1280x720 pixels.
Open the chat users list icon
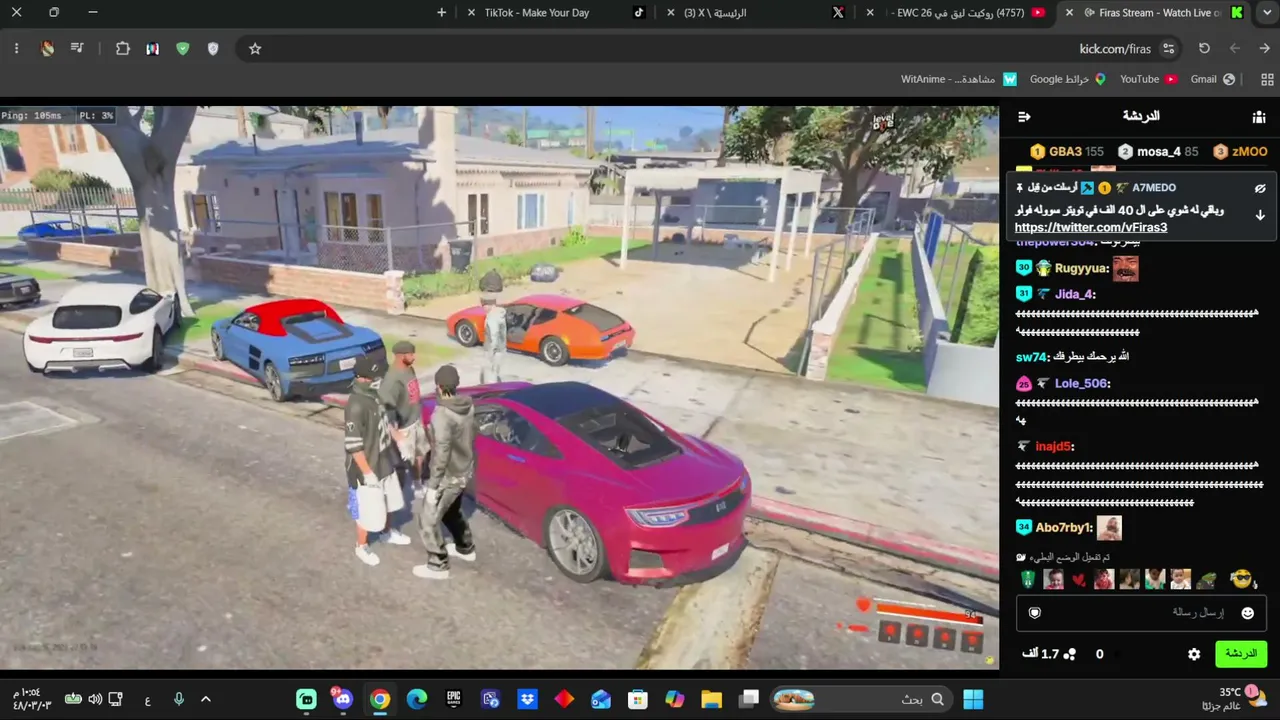click(1259, 117)
